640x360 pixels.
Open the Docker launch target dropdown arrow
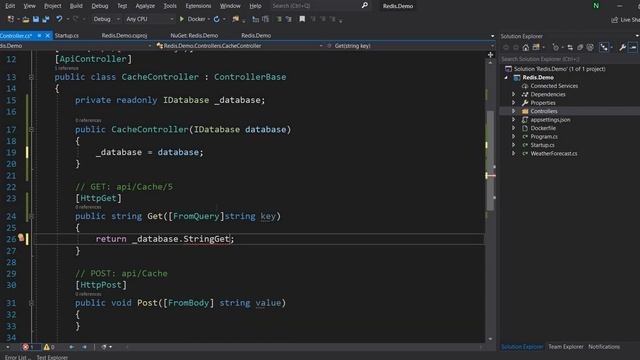(x=209, y=19)
